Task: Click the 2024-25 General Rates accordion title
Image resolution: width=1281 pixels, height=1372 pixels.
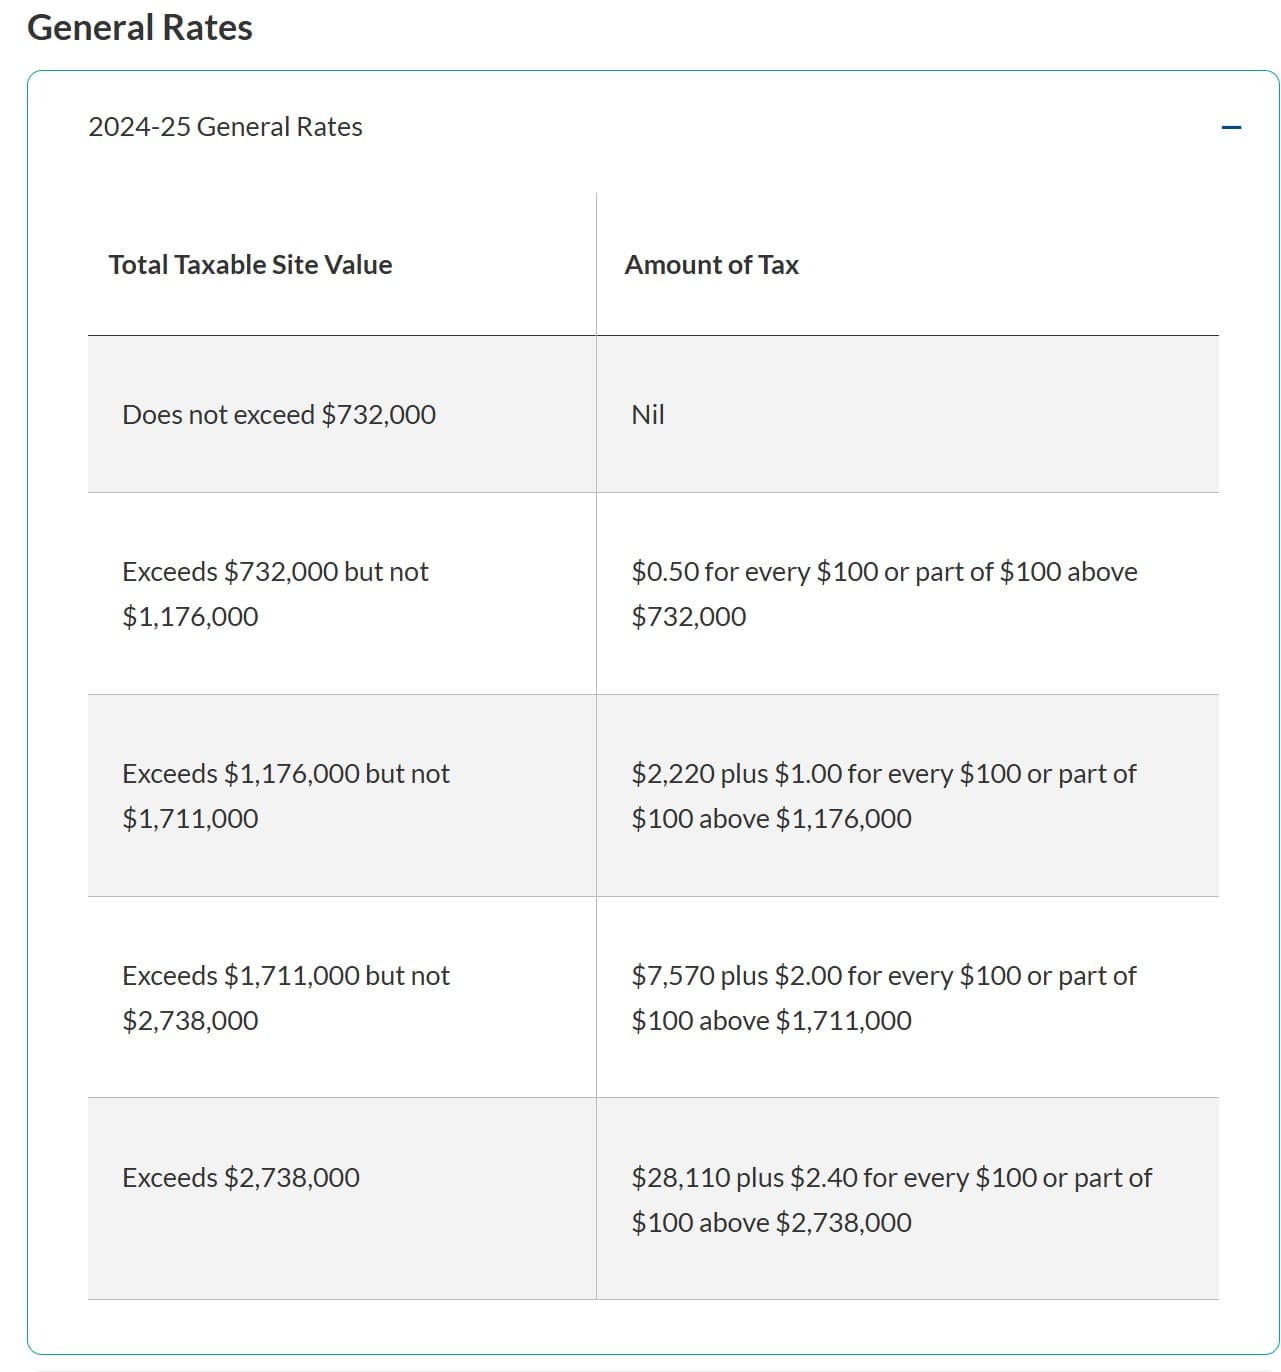Action: tap(225, 127)
